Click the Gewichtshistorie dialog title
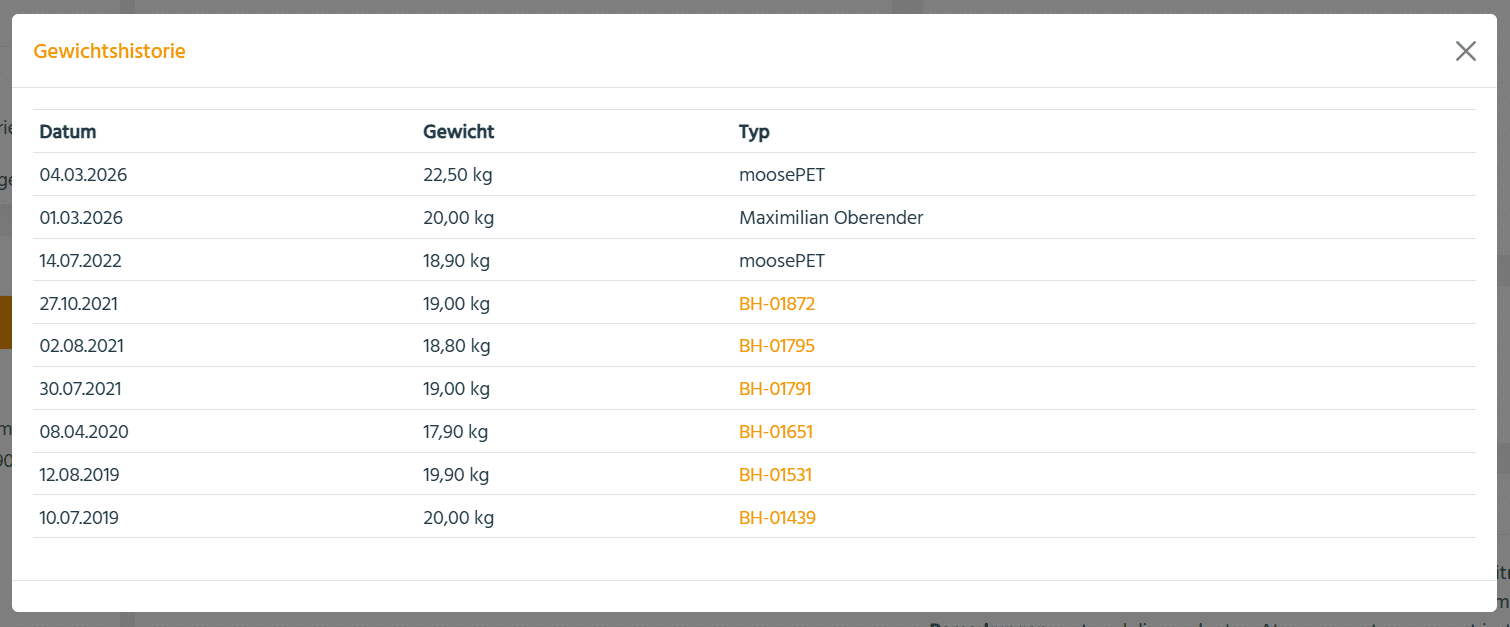Image resolution: width=1510 pixels, height=627 pixels. [110, 51]
